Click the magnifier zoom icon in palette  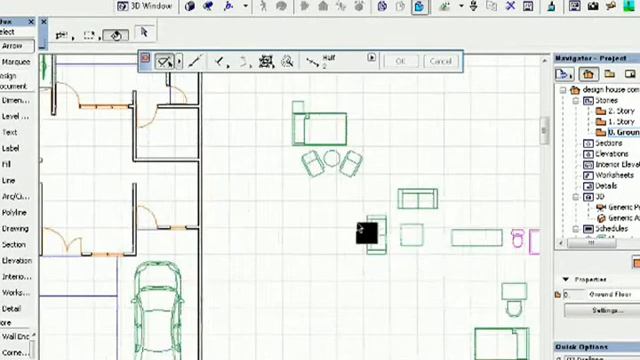(x=287, y=62)
